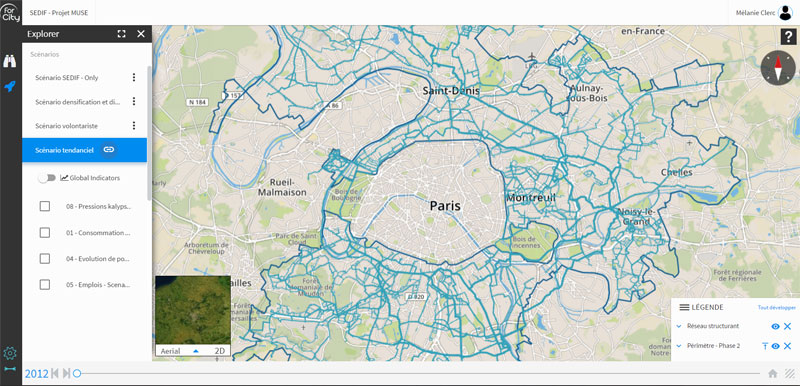The width and height of the screenshot is (800, 386).
Task: Expand Explorer panel to fullscreen
Action: [x=121, y=34]
